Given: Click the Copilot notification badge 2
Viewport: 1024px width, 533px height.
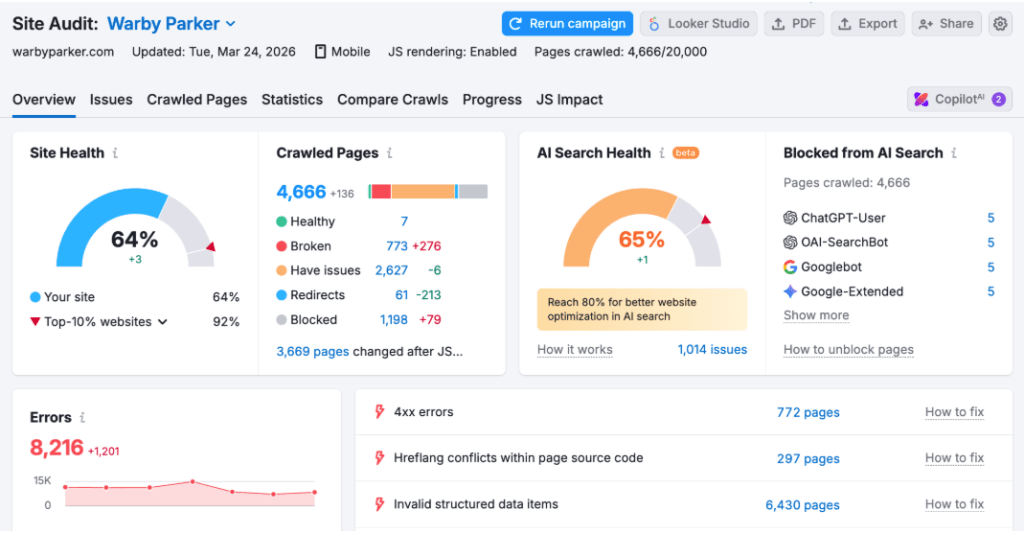Looking at the screenshot, I should tap(999, 99).
